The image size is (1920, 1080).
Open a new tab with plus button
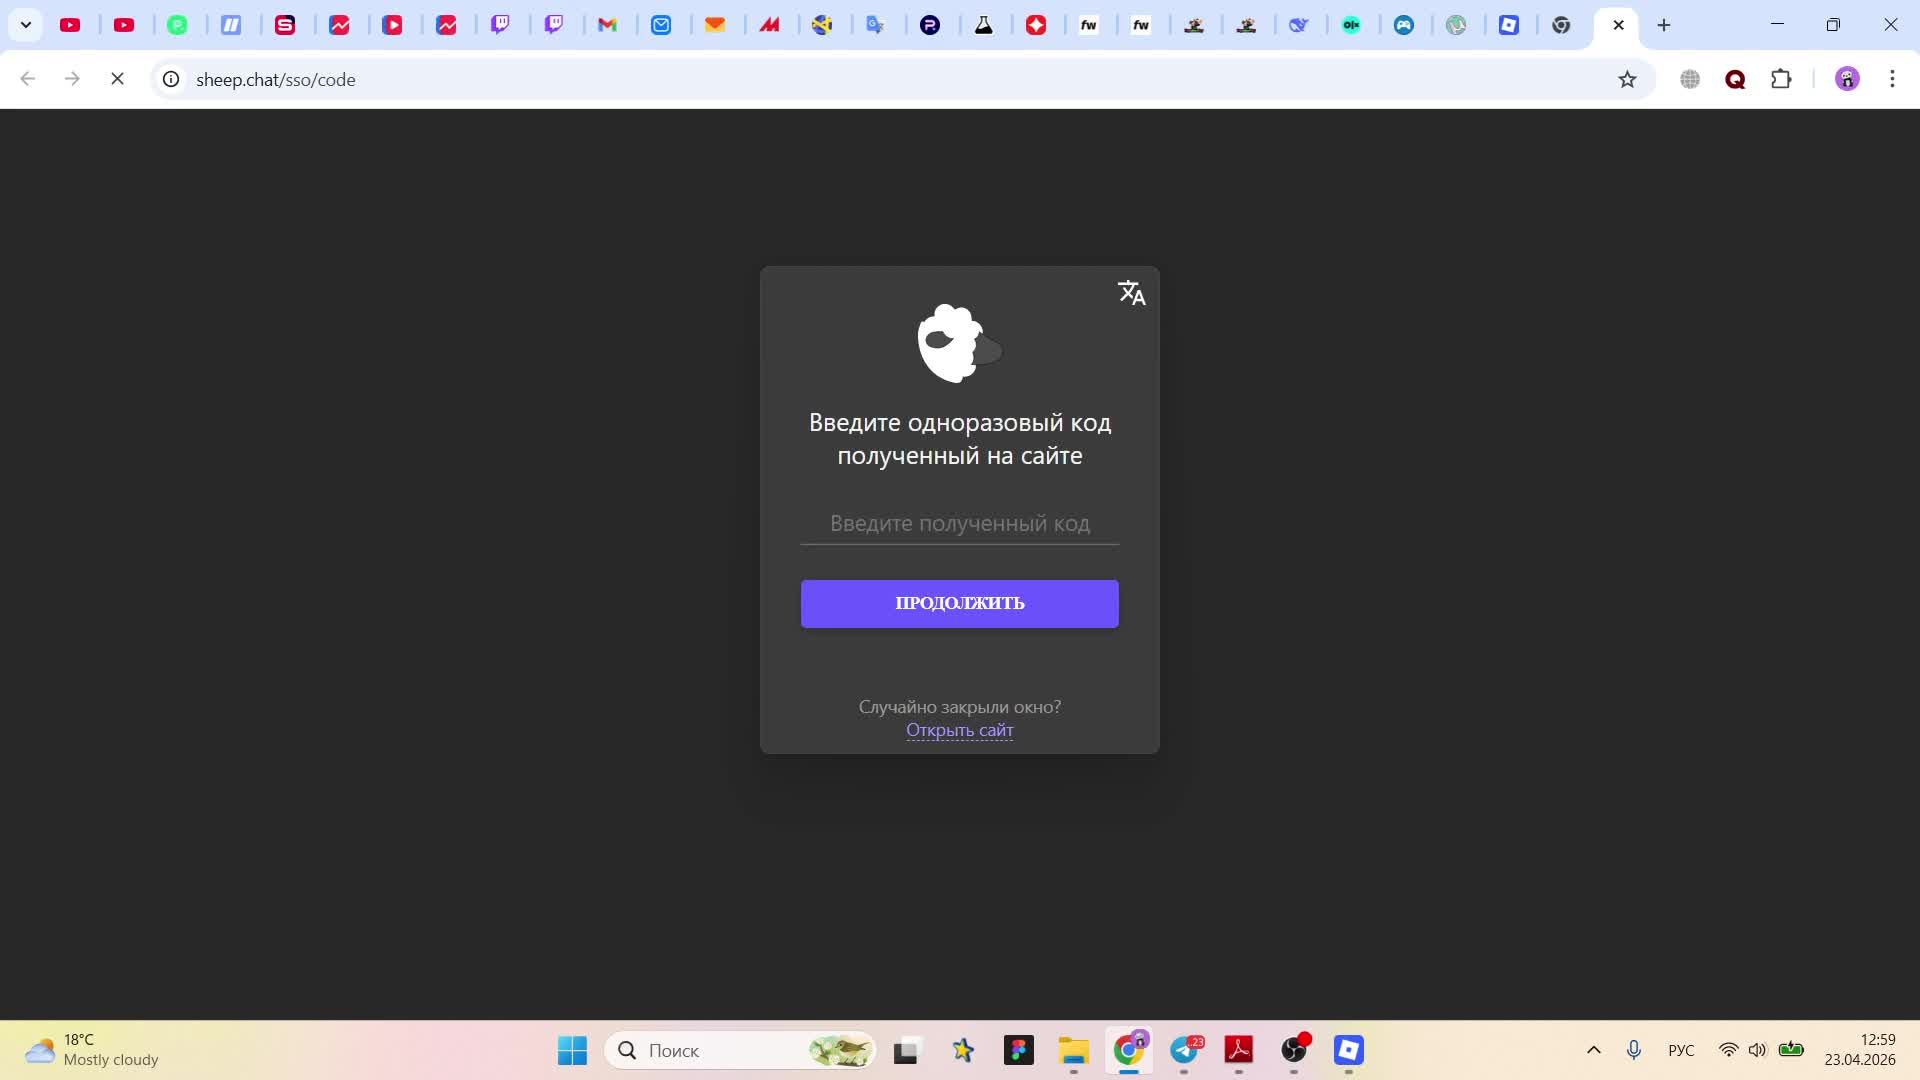1664,25
